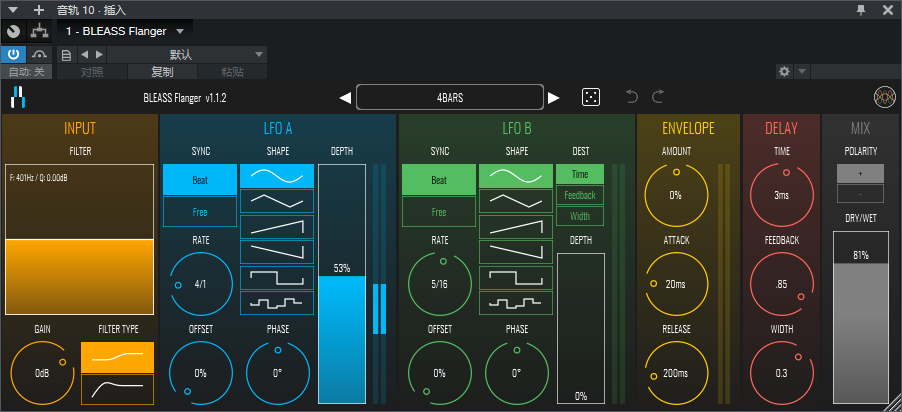Click the LFO A Rate knob 4/1
902x412 pixels.
coord(201,284)
